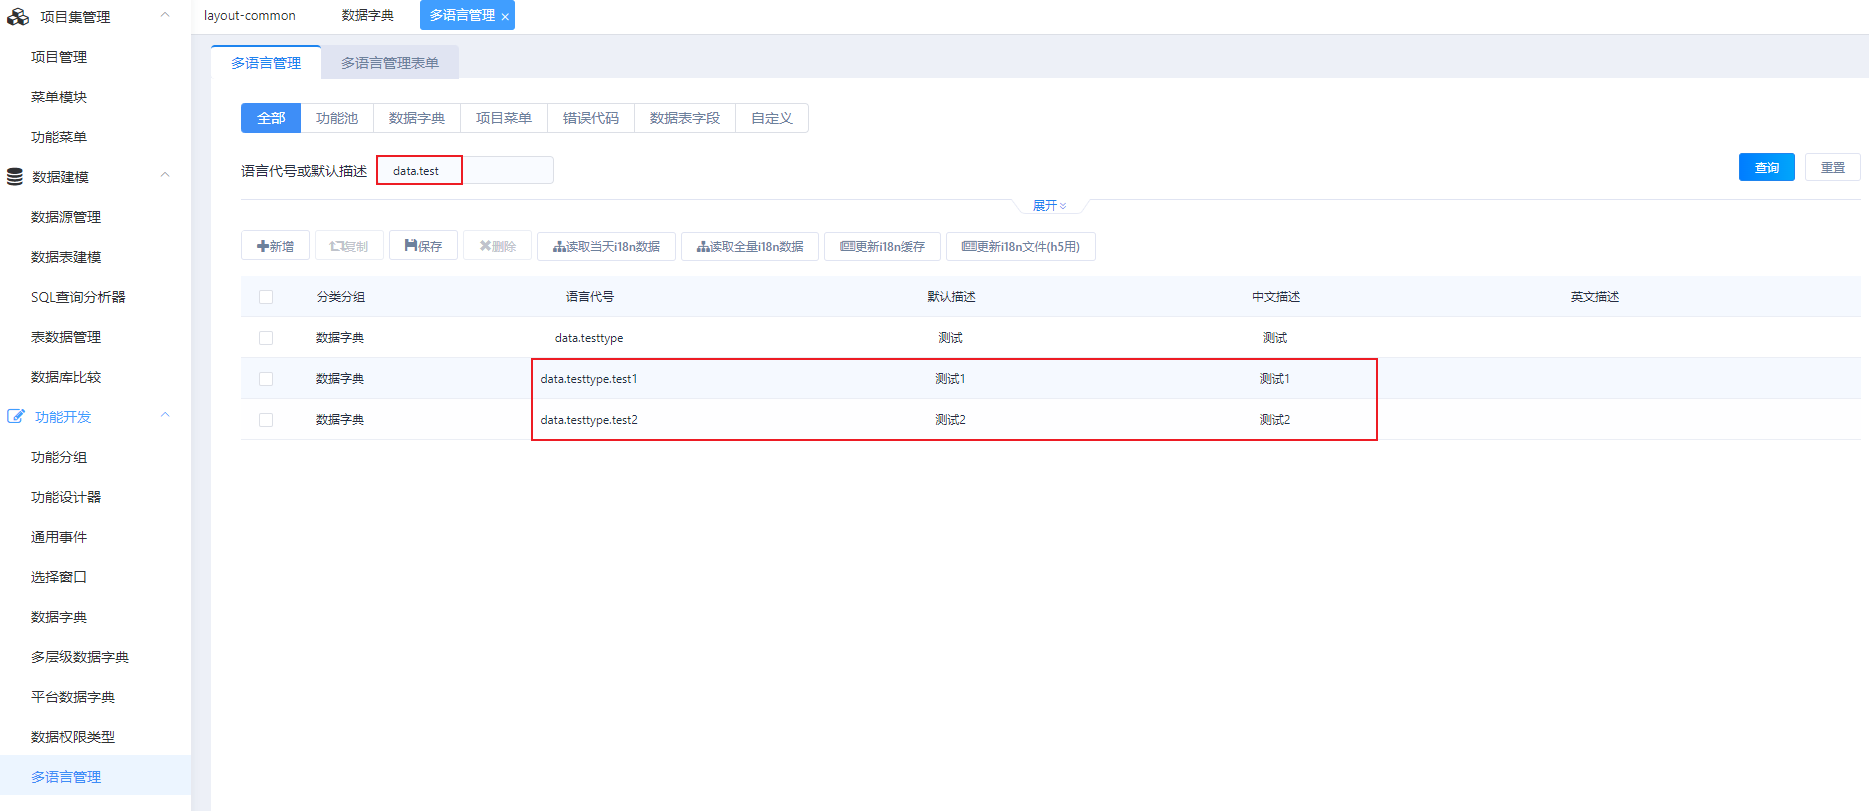Viewport: 1869px width, 811px height.
Task: Filter by 项目菜单 category
Action: (x=504, y=118)
